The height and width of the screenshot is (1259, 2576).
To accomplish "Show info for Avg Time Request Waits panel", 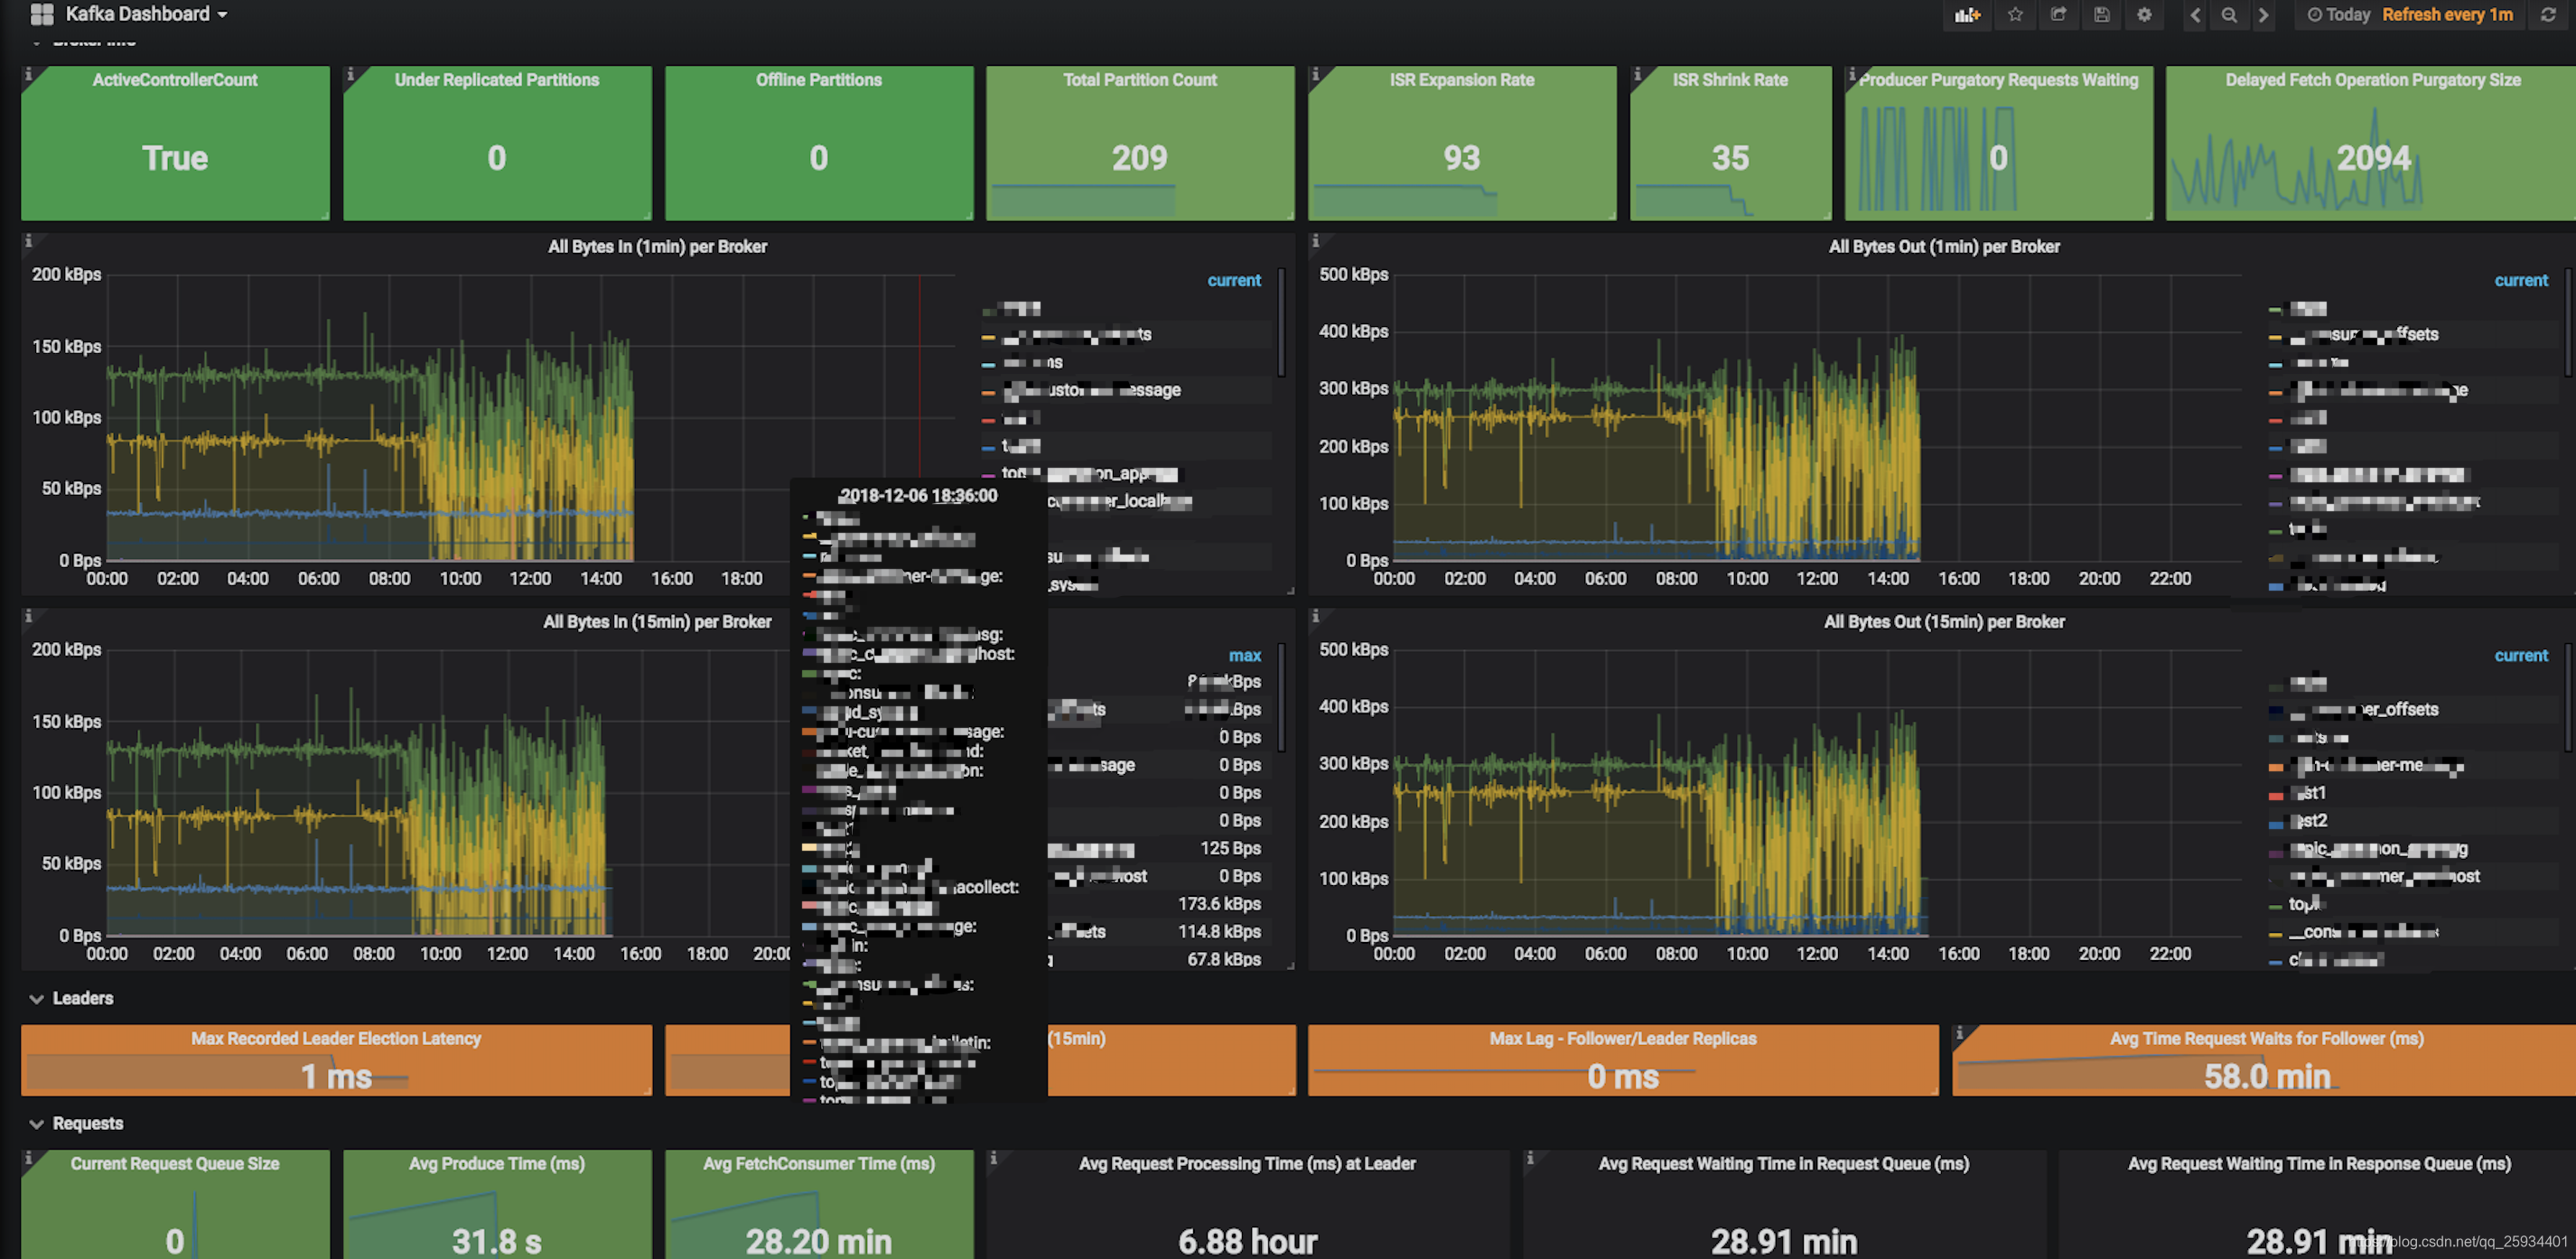I will coord(1959,1032).
